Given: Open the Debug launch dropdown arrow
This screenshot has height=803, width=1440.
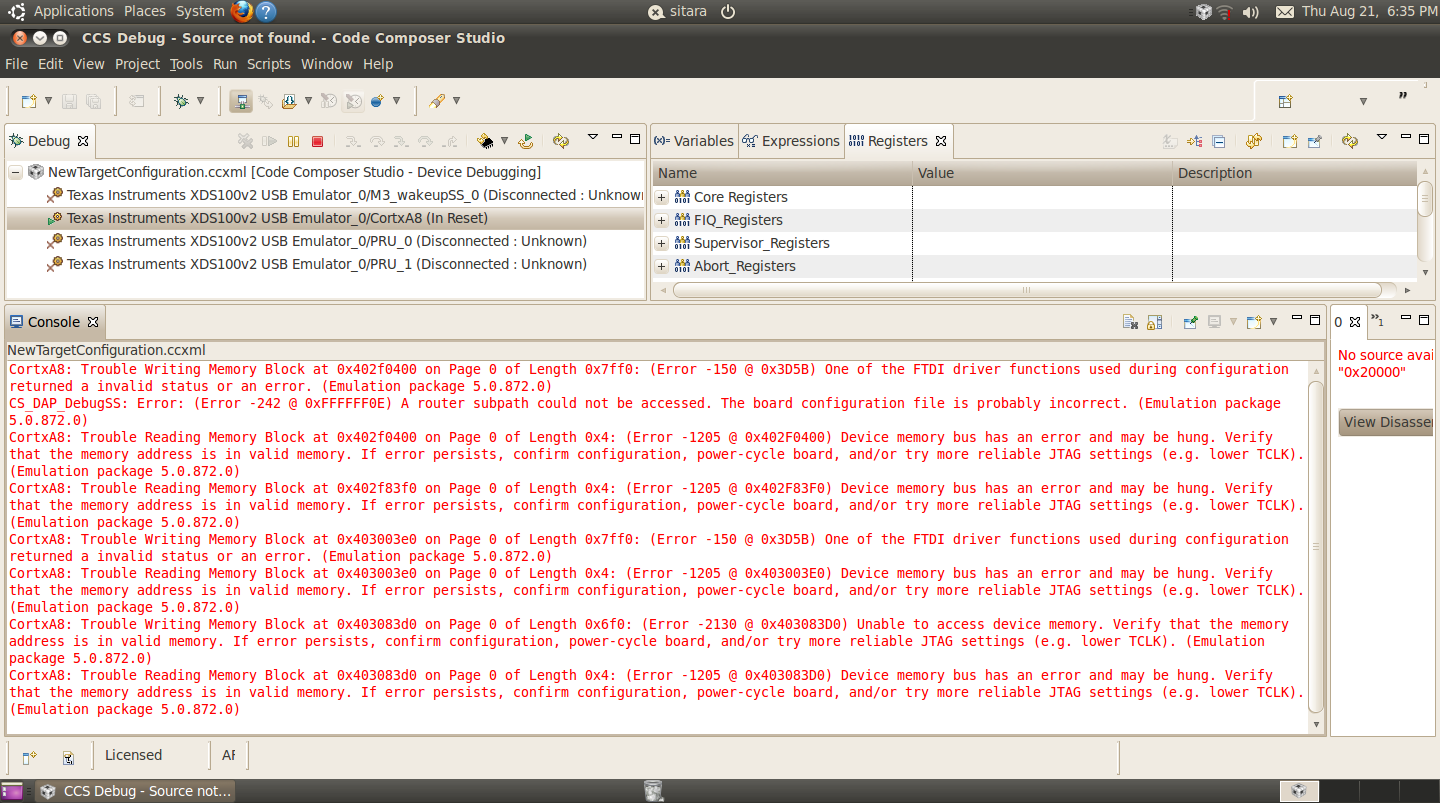Looking at the screenshot, I should [200, 101].
